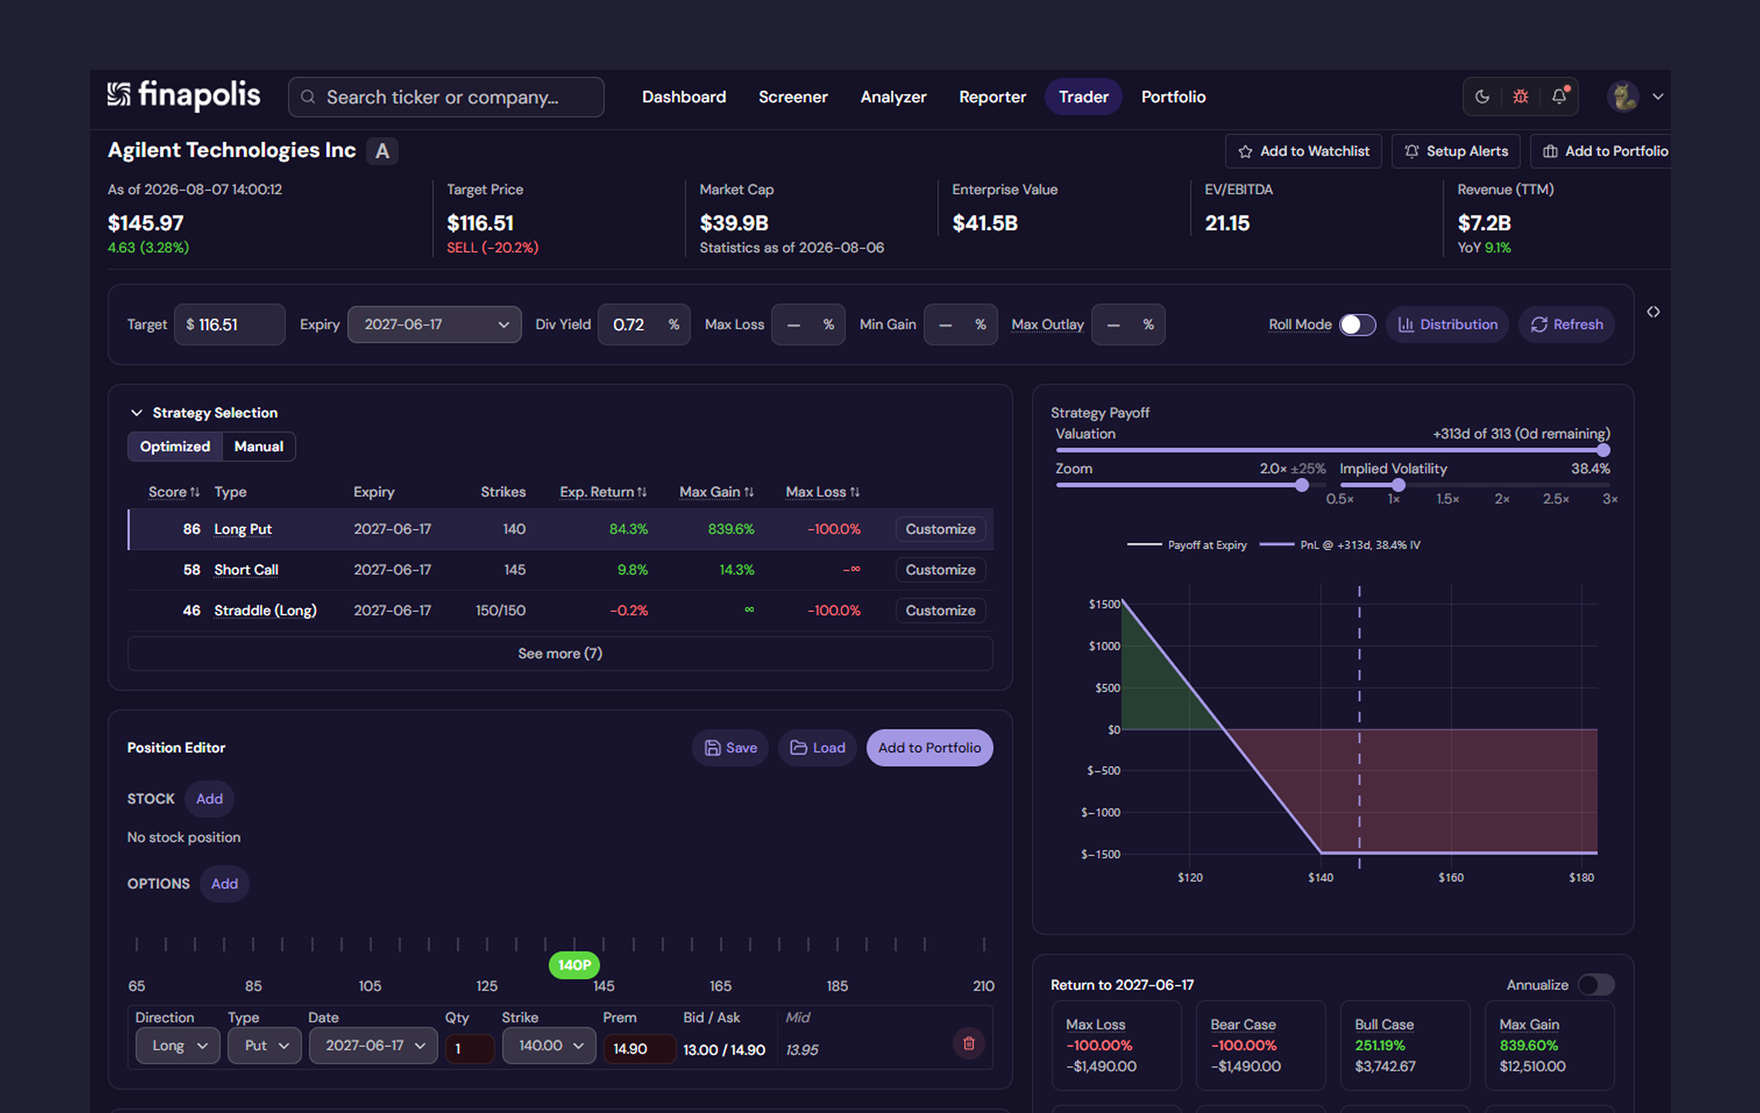Sort by Max Gain column

716,492
